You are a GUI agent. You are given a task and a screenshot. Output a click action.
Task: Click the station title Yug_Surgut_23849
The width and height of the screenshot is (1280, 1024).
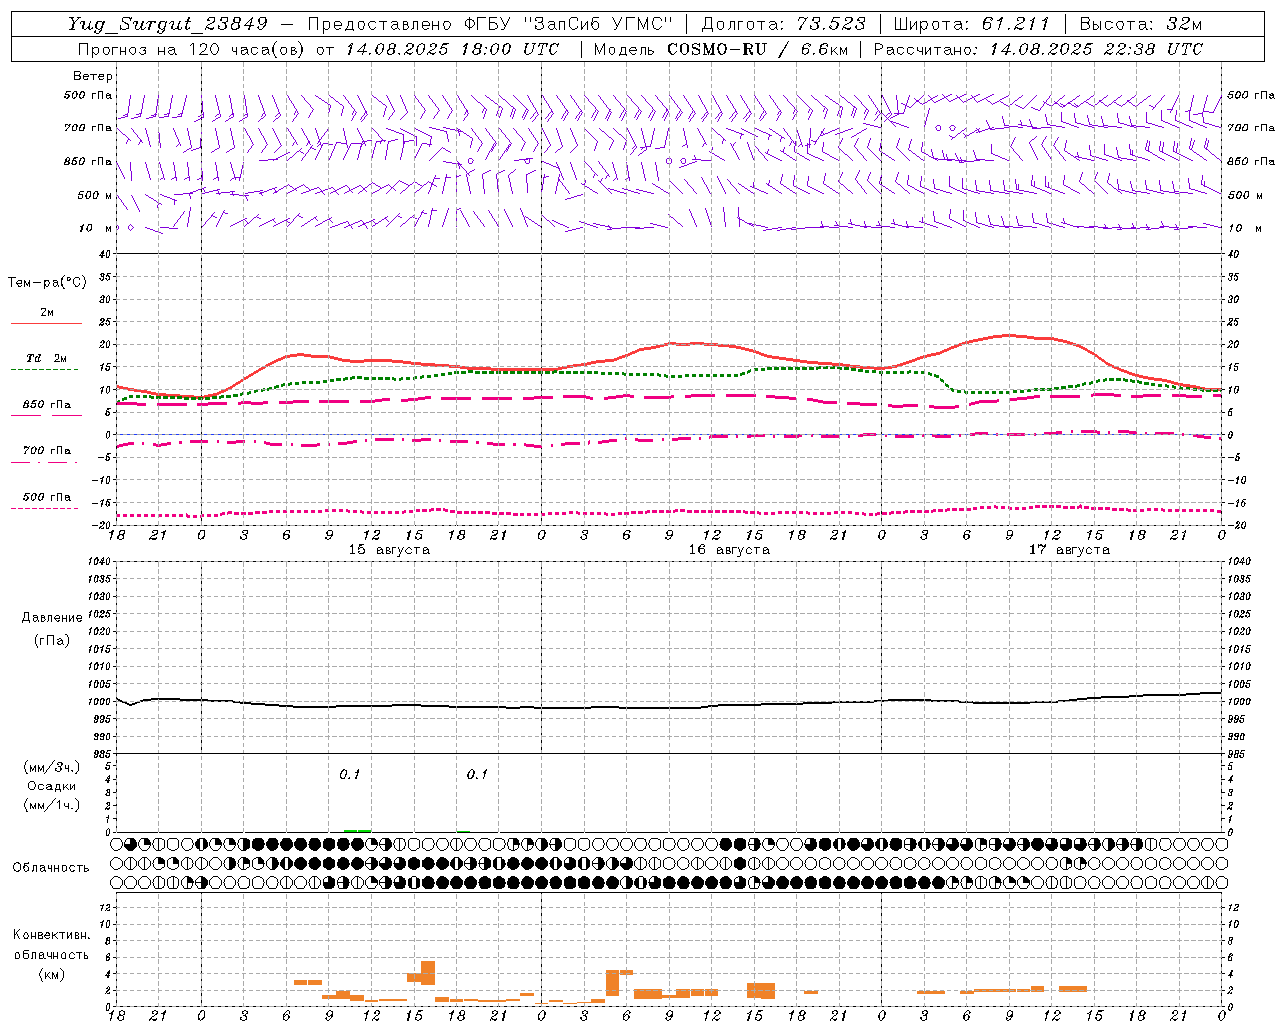[x=168, y=24]
